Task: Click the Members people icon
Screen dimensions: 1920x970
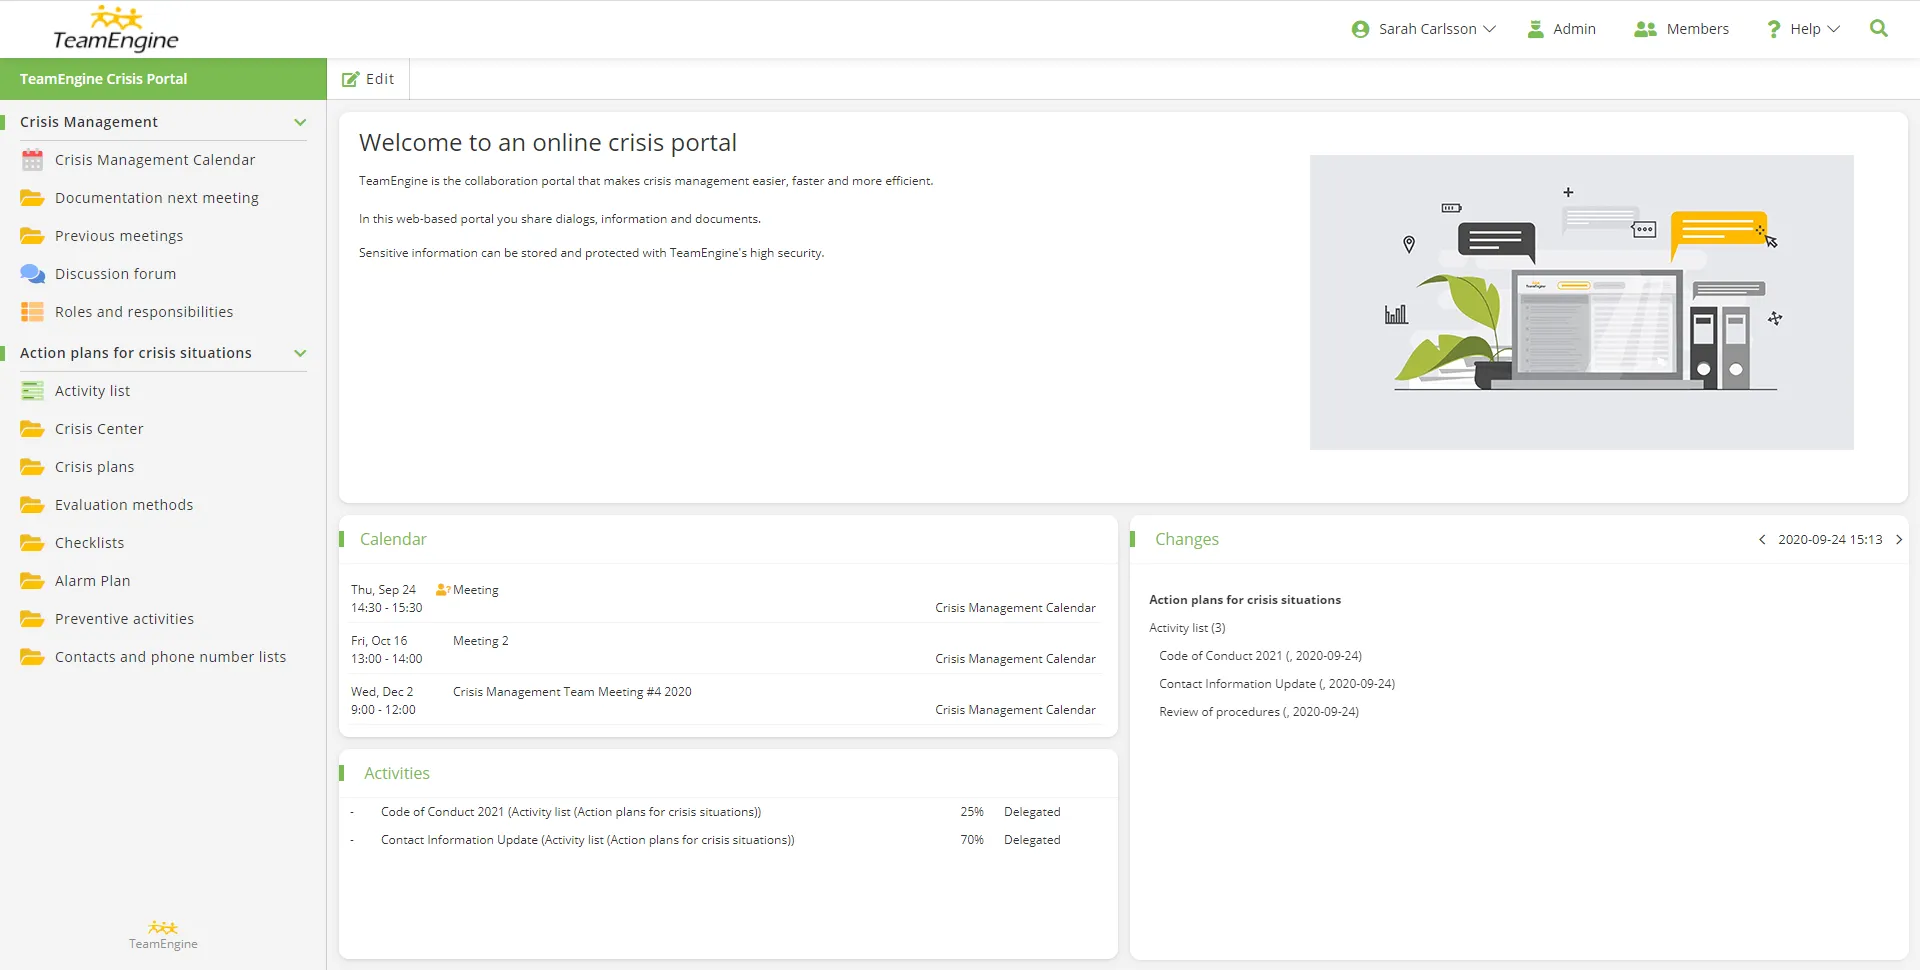Action: [1645, 29]
